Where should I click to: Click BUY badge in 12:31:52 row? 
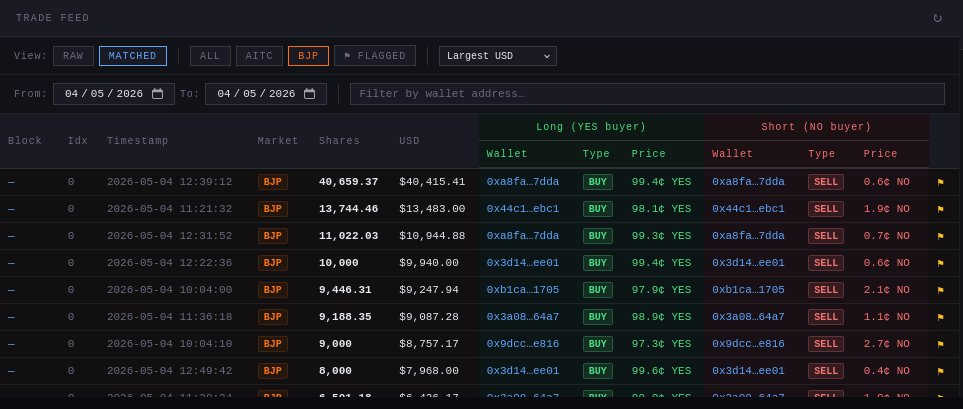click(x=598, y=236)
